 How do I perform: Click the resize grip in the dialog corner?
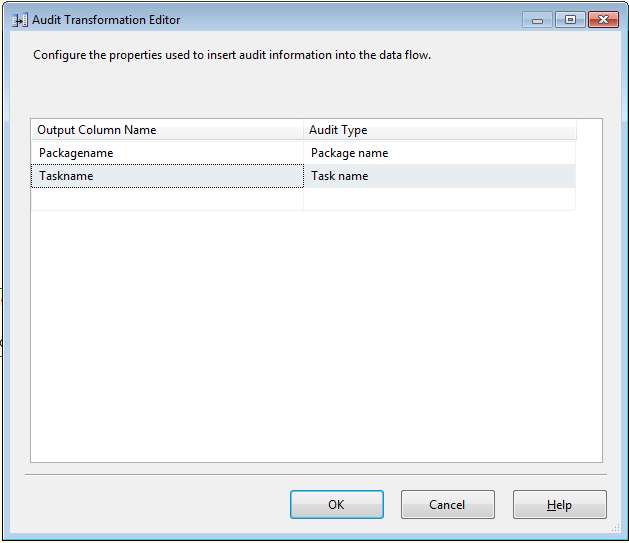click(617, 532)
